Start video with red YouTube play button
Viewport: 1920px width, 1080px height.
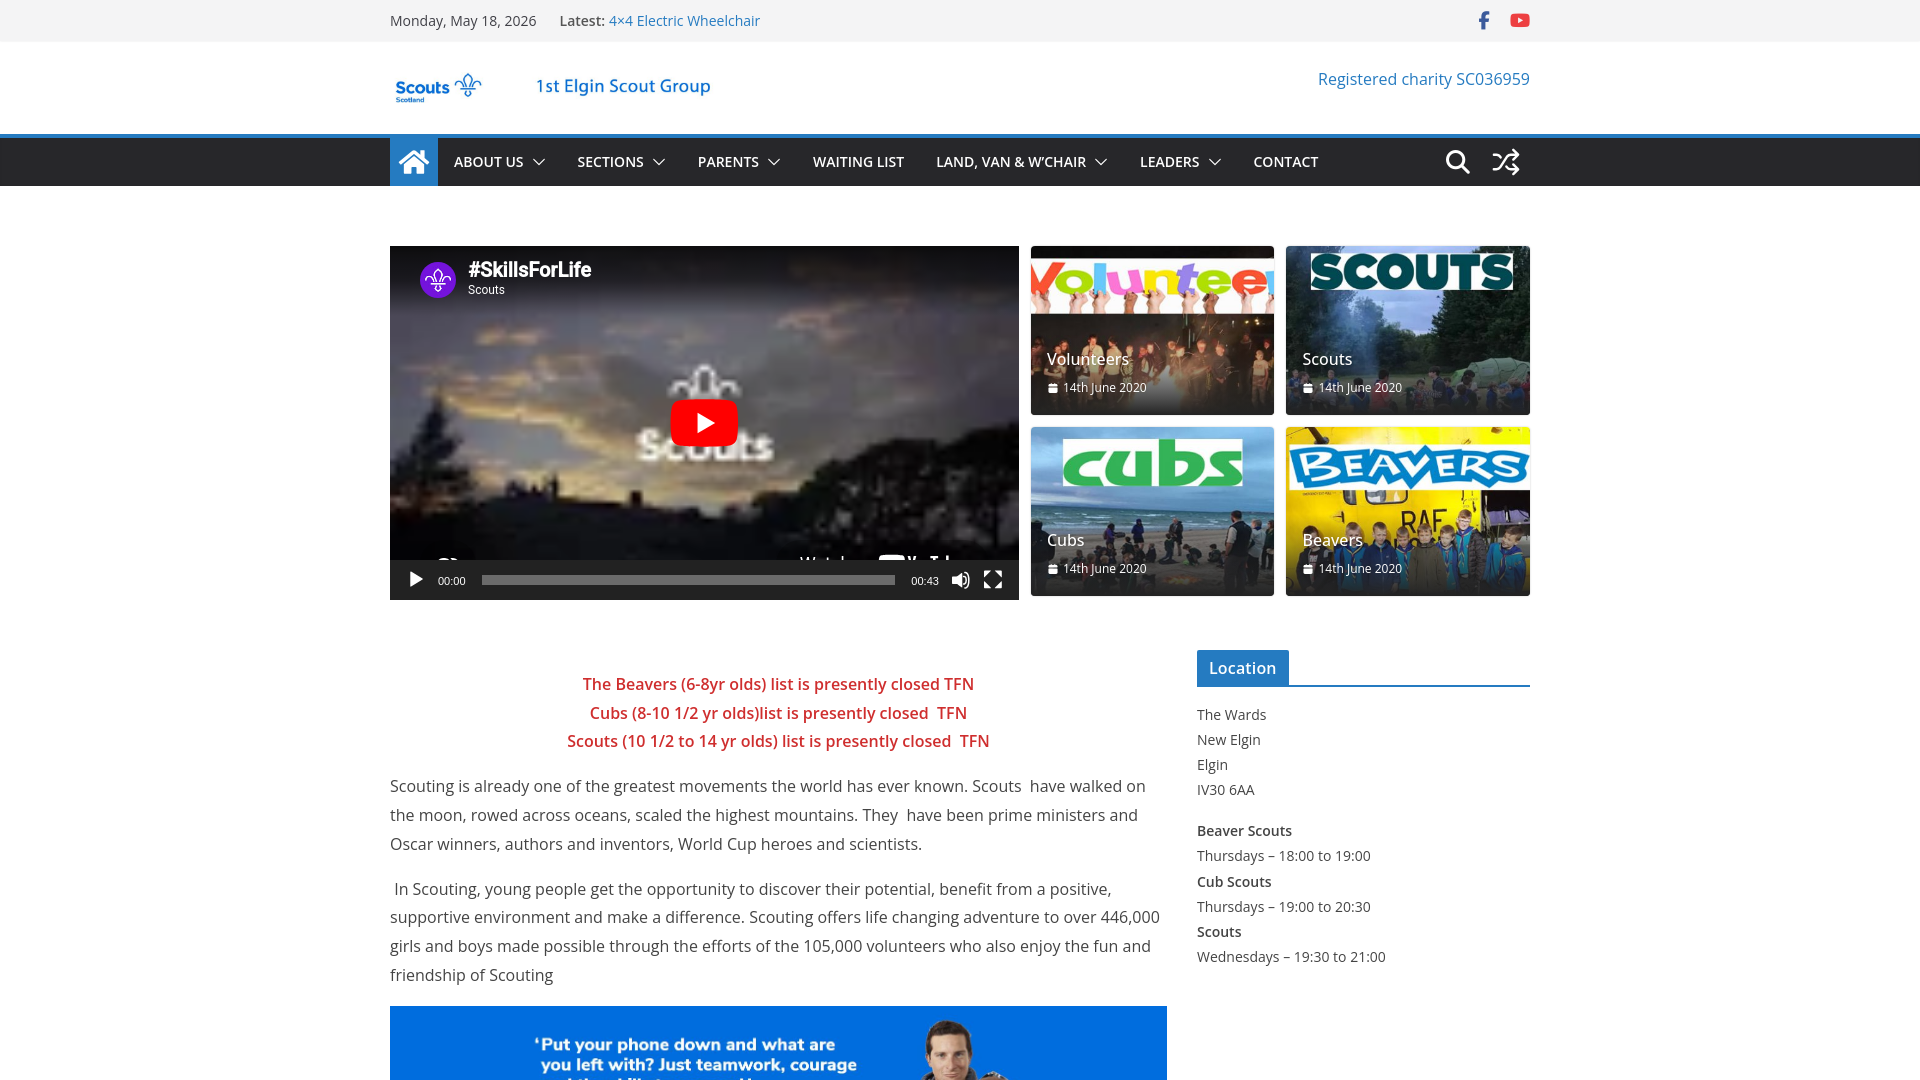pyautogui.click(x=704, y=423)
